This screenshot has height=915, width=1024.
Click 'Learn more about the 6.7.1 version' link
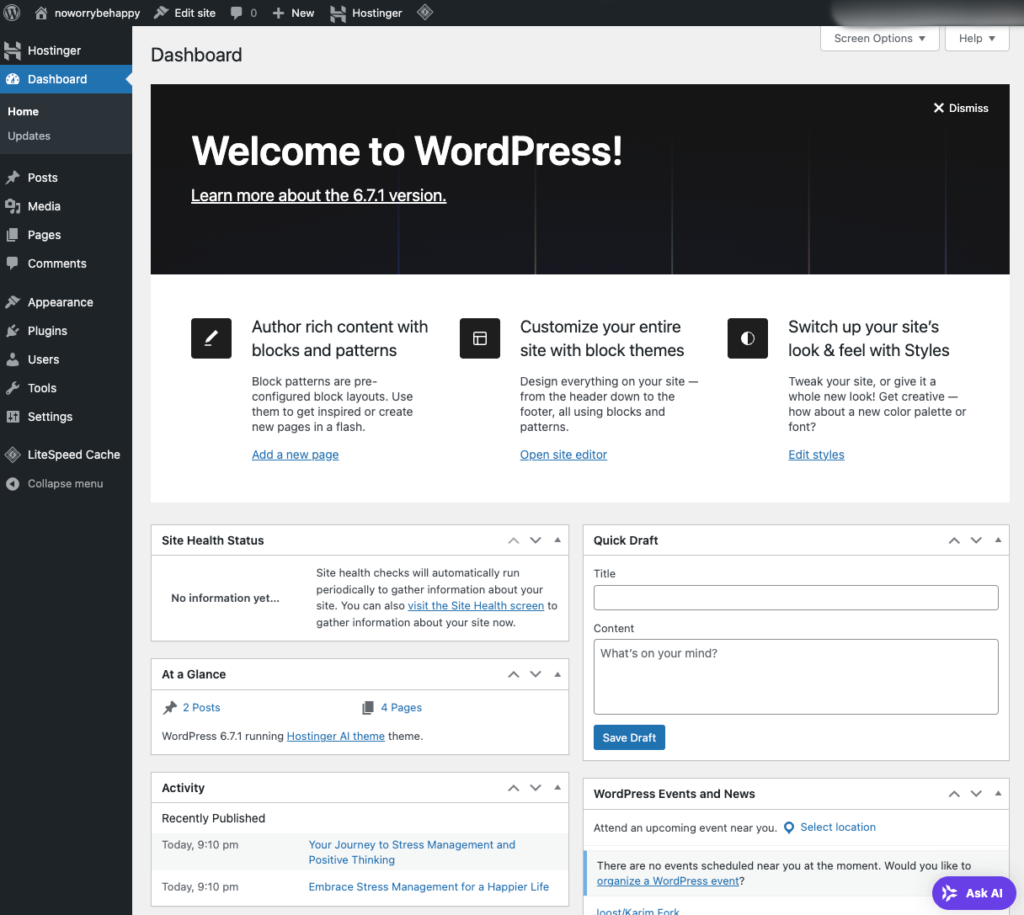point(319,195)
